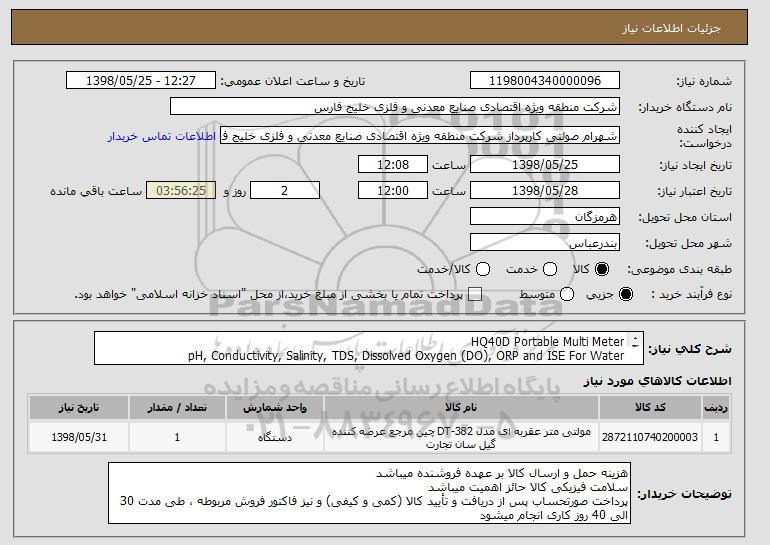Click the need date cell 1398/05/31
This screenshot has height=545, width=770.
[x=79, y=437]
